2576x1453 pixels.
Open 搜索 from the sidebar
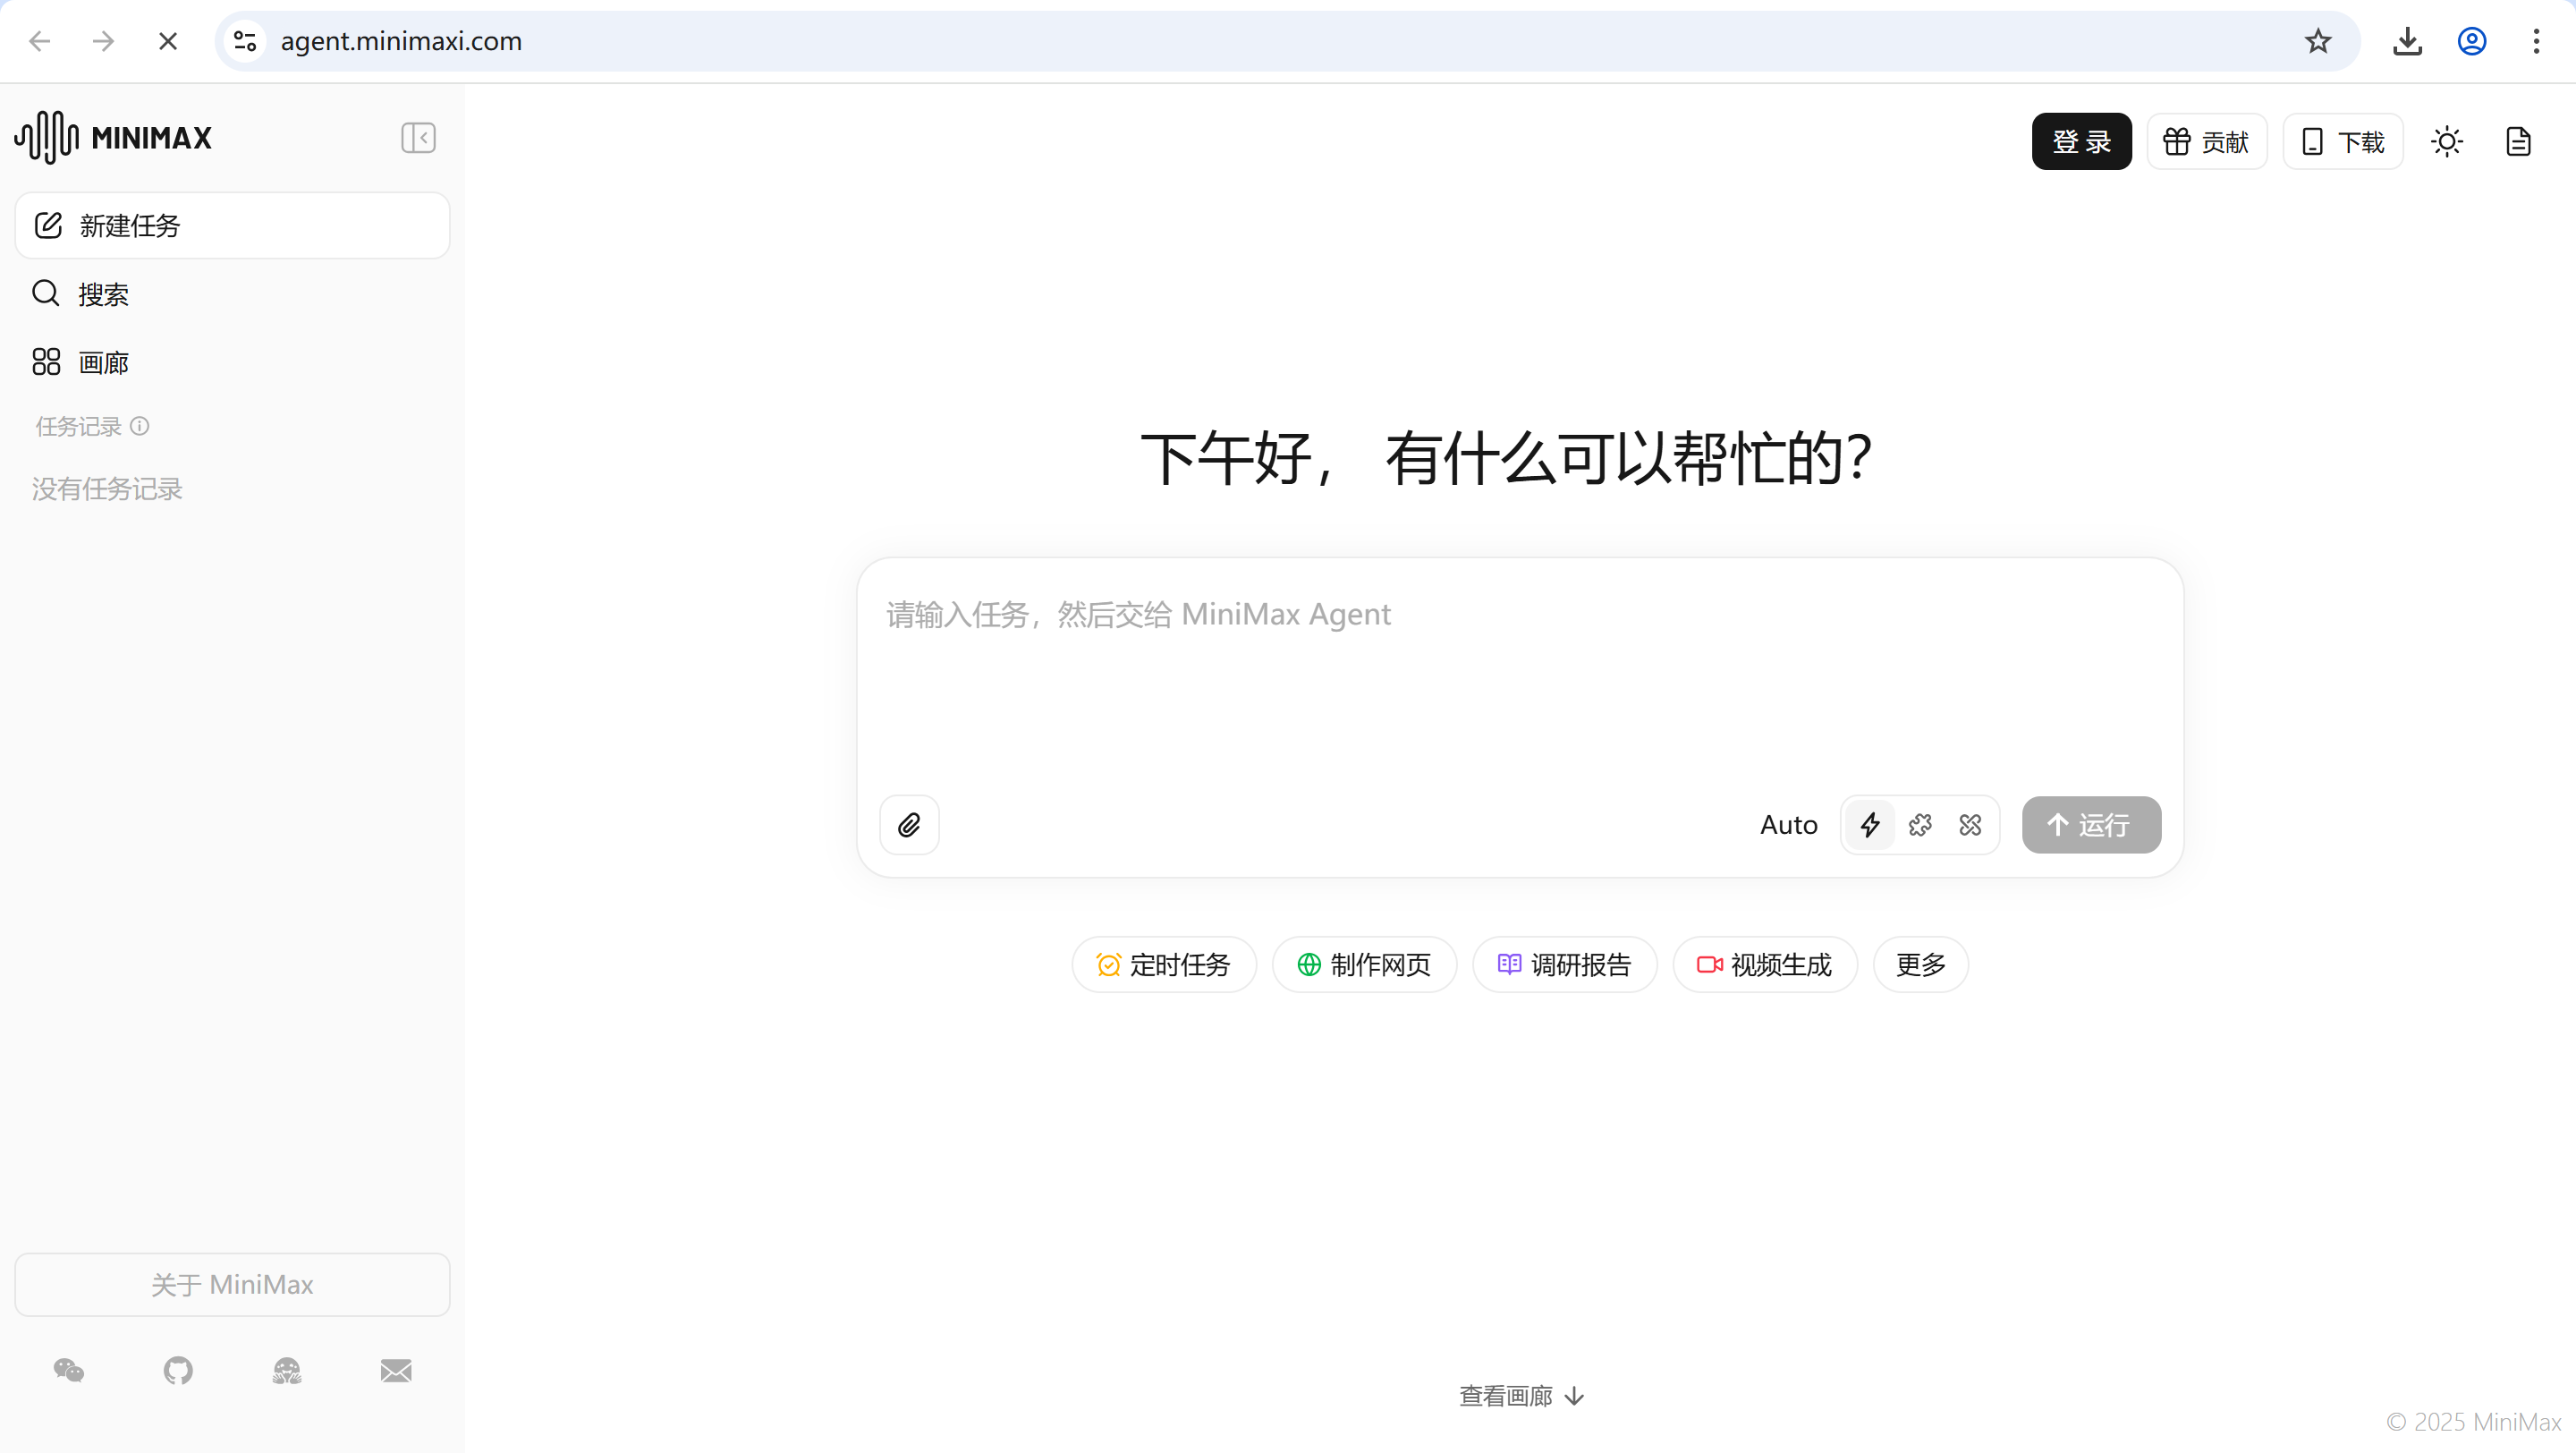[x=103, y=293]
